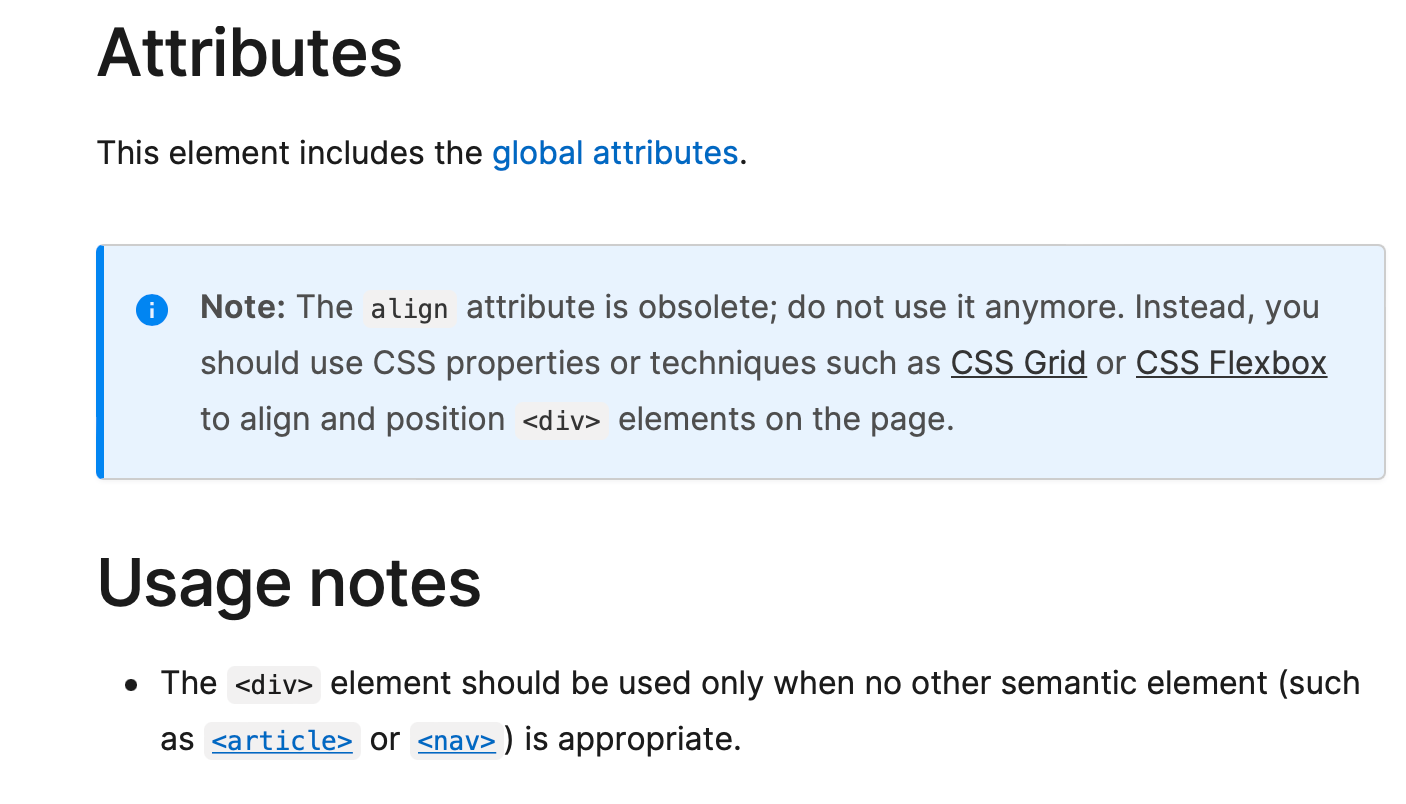This screenshot has height=804, width=1406.
Task: Click the <div> code inside the note box
Action: point(562,421)
